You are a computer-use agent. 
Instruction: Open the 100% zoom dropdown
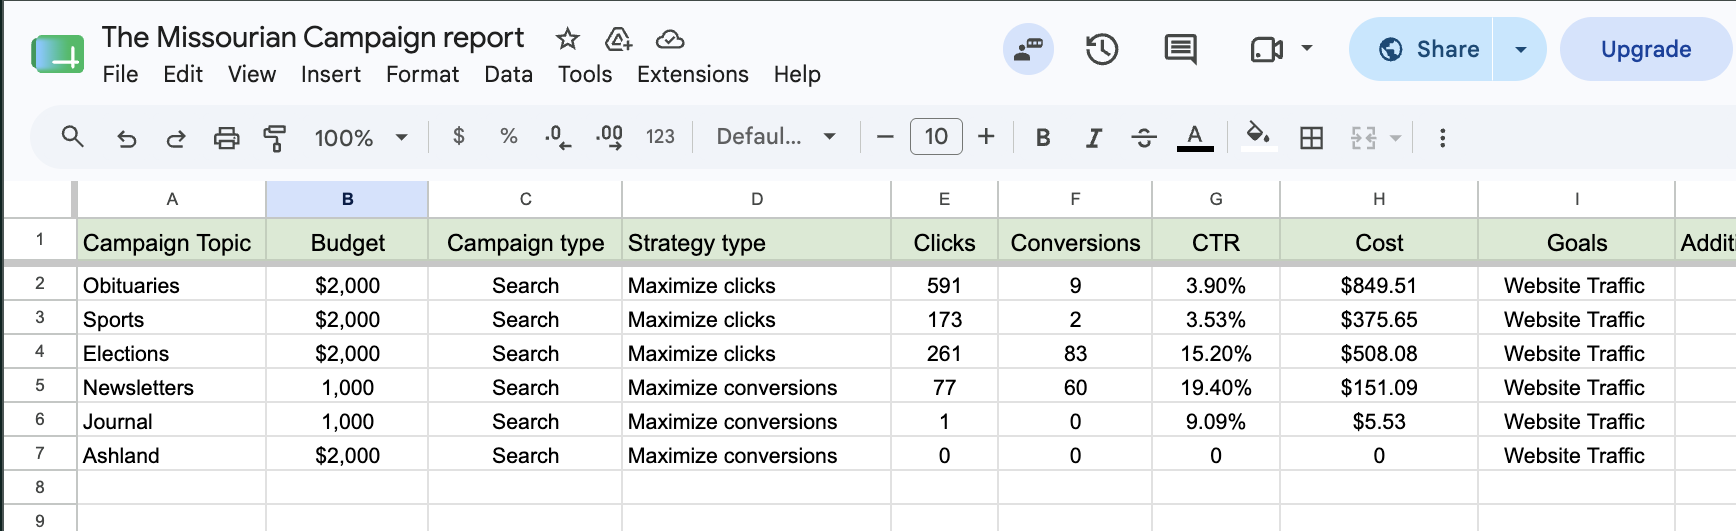(x=361, y=137)
